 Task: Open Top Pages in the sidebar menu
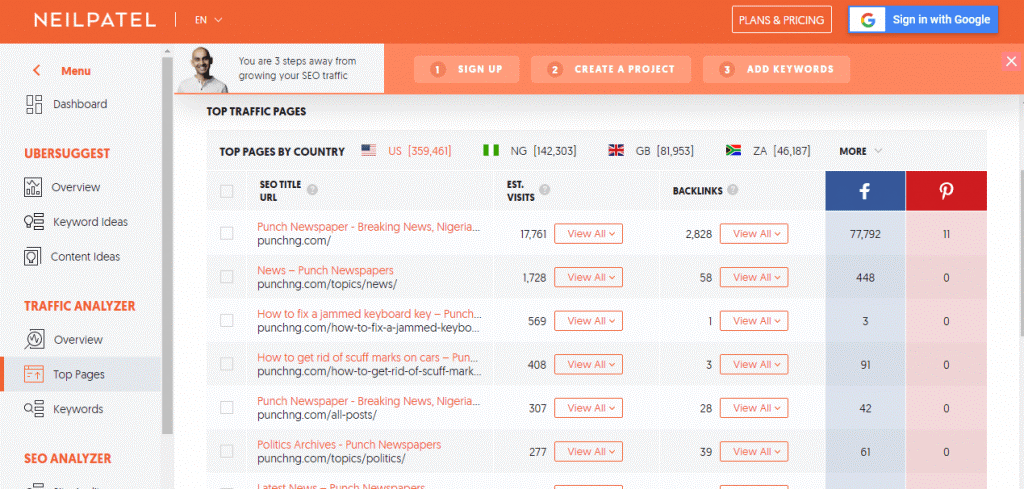(x=80, y=374)
